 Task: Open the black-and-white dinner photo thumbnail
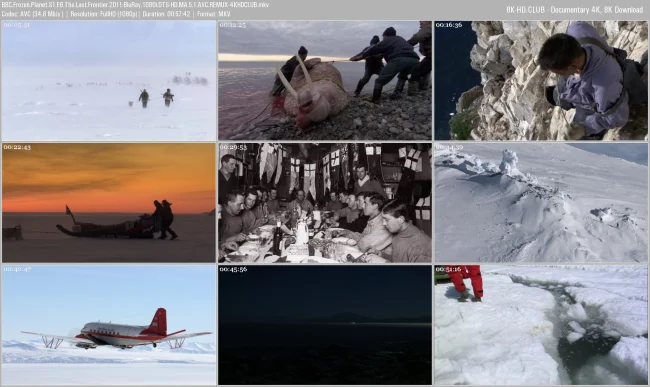coord(325,203)
